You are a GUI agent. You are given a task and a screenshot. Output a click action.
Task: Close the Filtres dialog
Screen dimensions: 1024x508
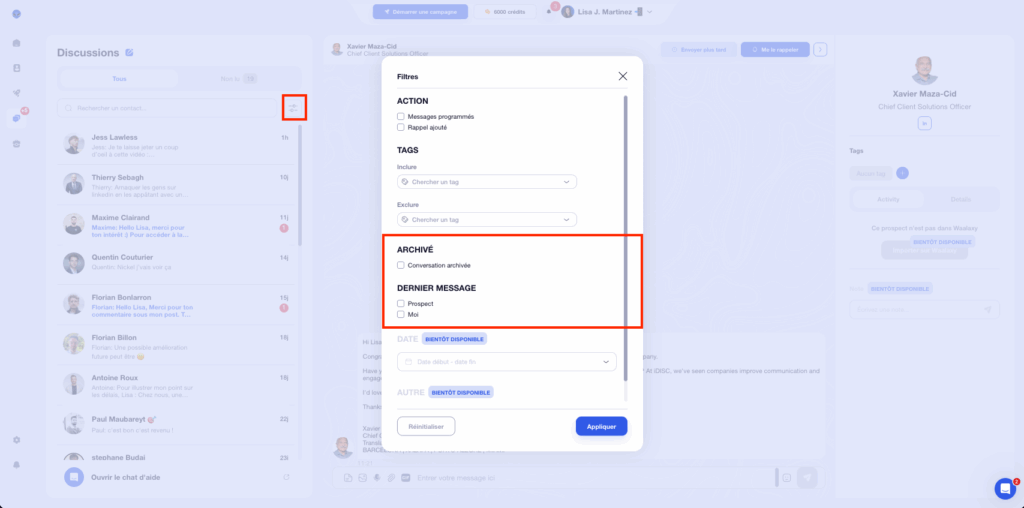click(622, 76)
